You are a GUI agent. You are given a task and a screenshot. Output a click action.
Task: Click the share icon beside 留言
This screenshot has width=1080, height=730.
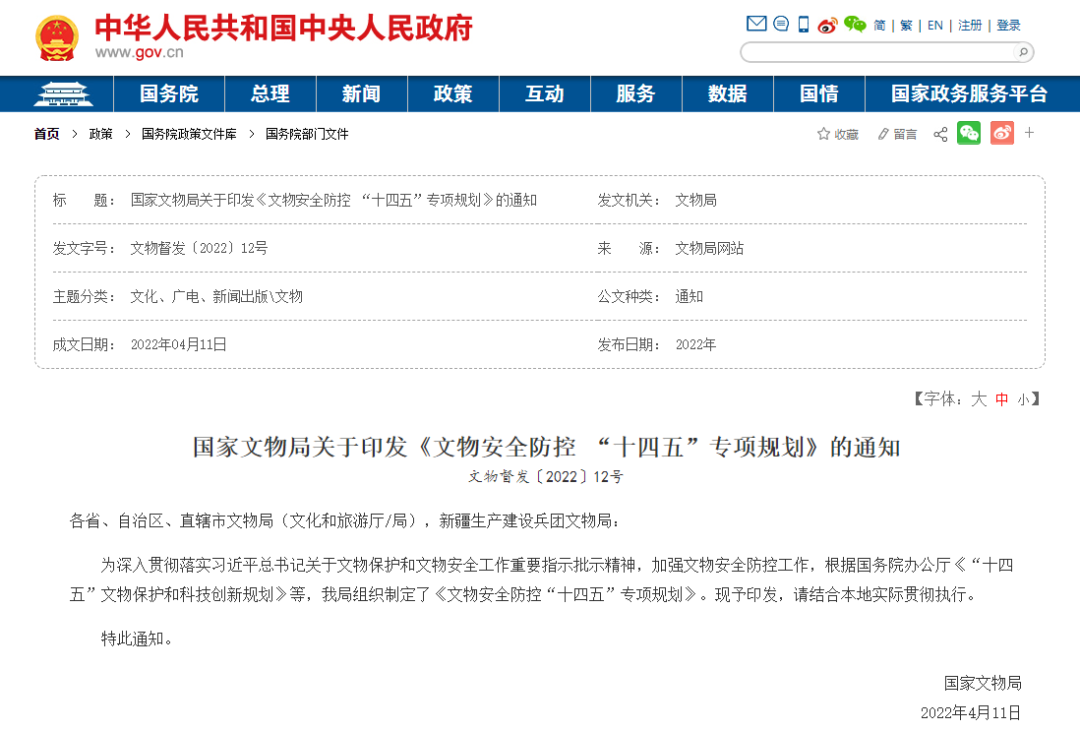click(940, 134)
